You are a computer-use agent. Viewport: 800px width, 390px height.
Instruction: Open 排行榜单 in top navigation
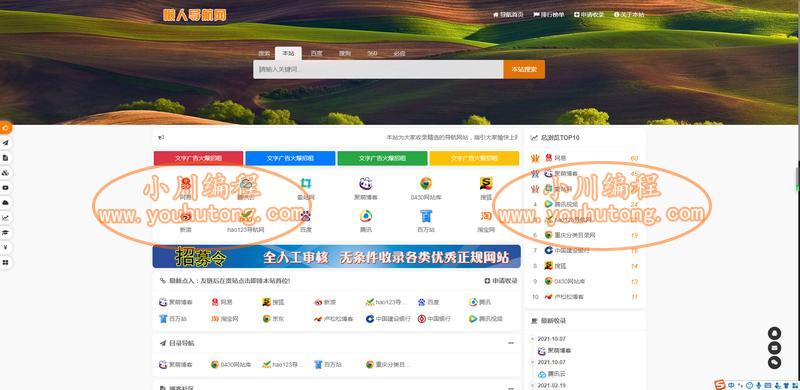coord(549,15)
